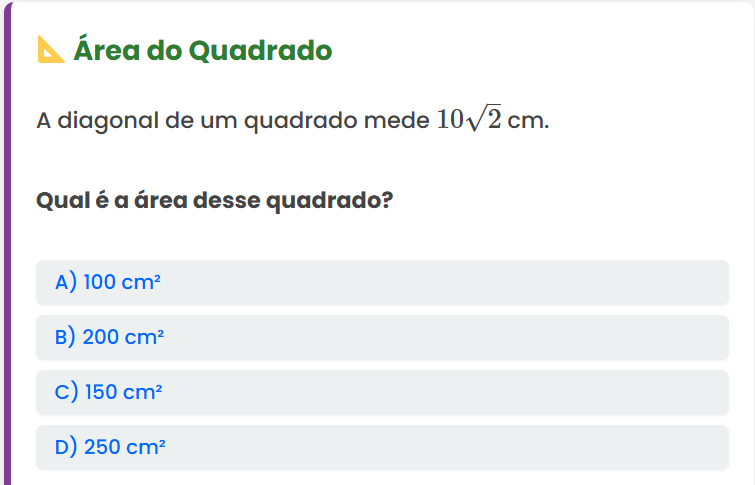Mark answer D) 250 cm² as your choice
Image resolution: width=755 pixels, height=485 pixels.
pos(382,448)
